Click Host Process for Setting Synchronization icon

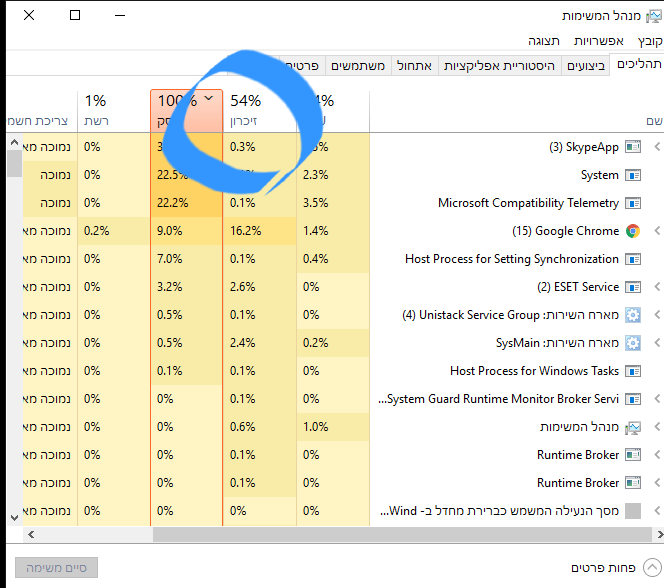tap(633, 259)
